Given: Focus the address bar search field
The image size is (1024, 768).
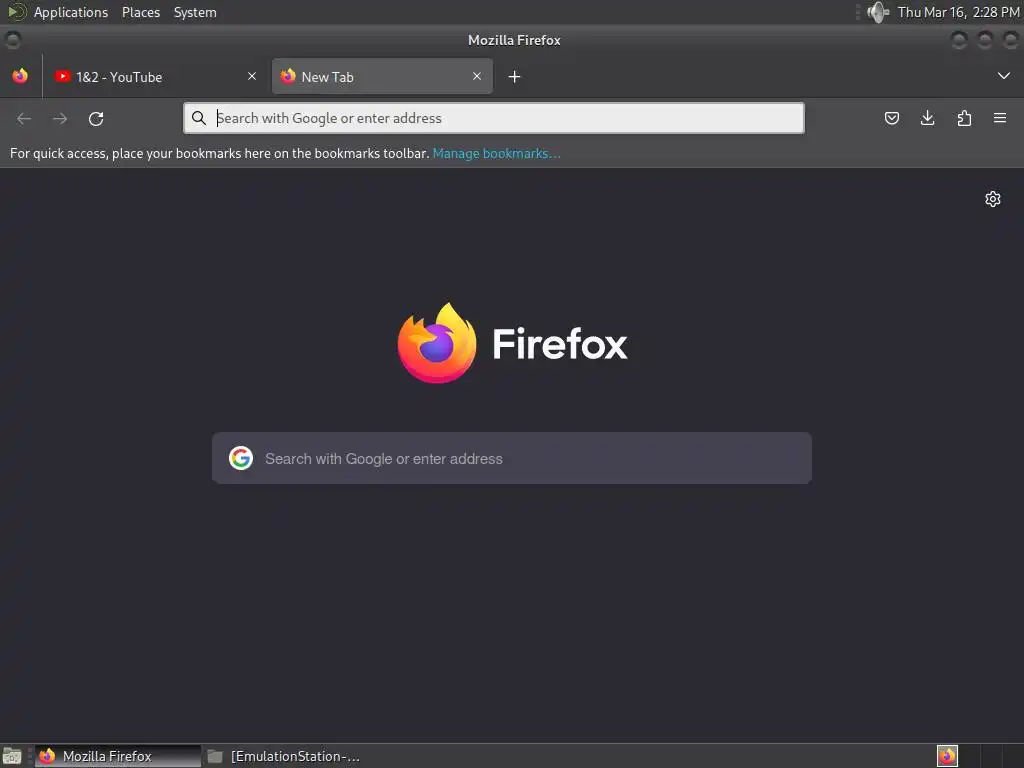Looking at the screenshot, I should 494,118.
